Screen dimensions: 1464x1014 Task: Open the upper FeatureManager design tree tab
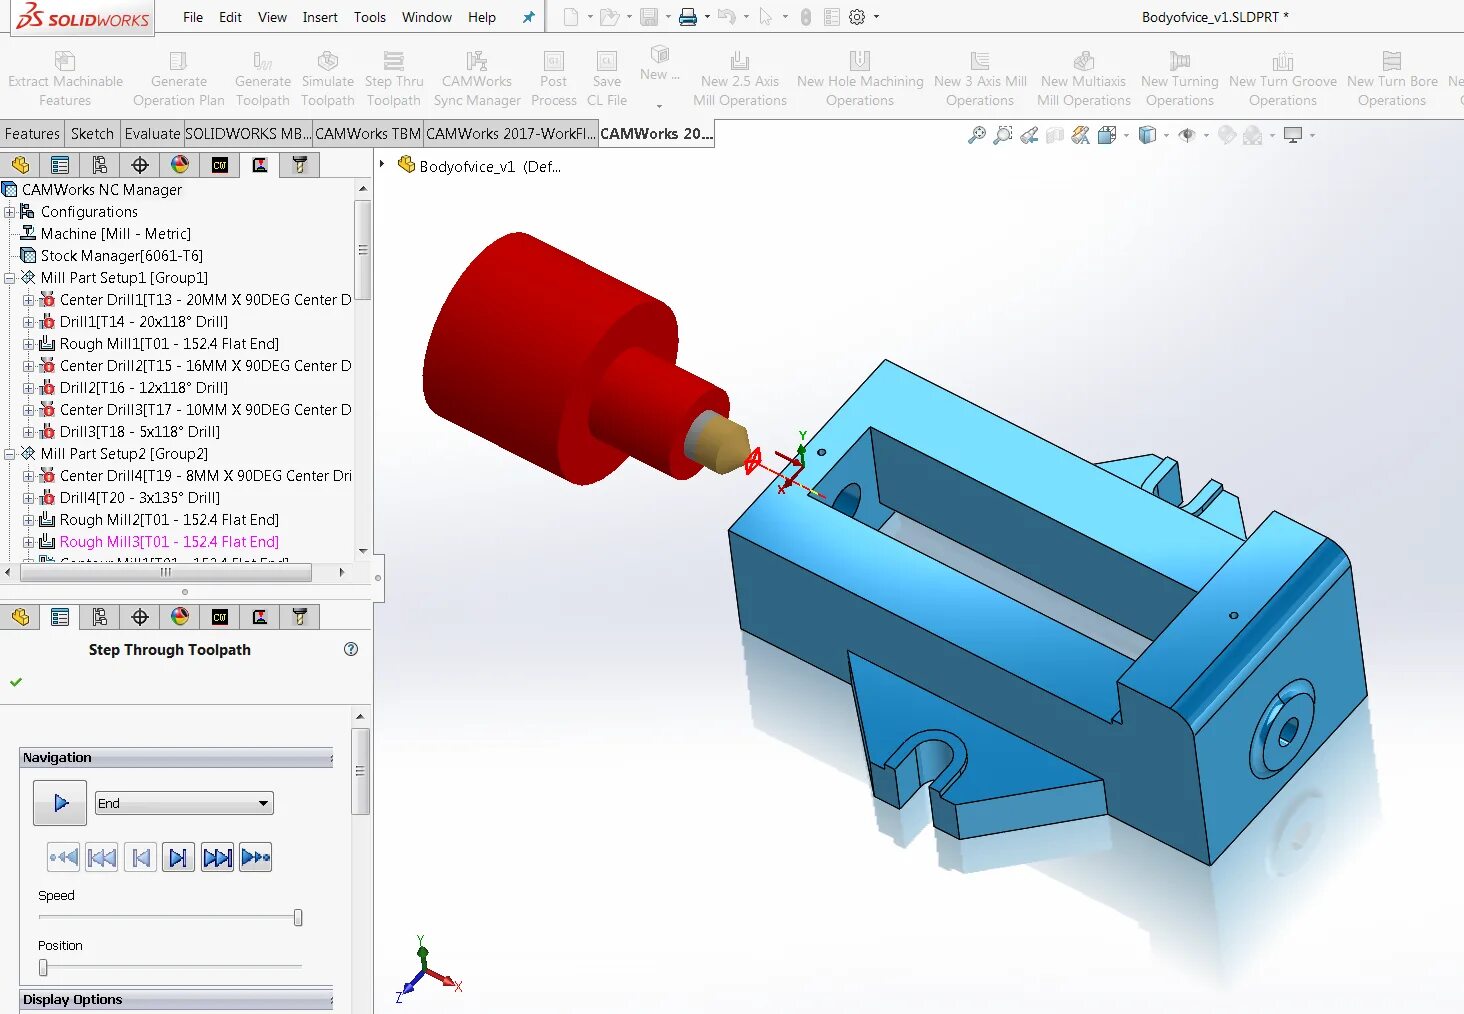20,165
